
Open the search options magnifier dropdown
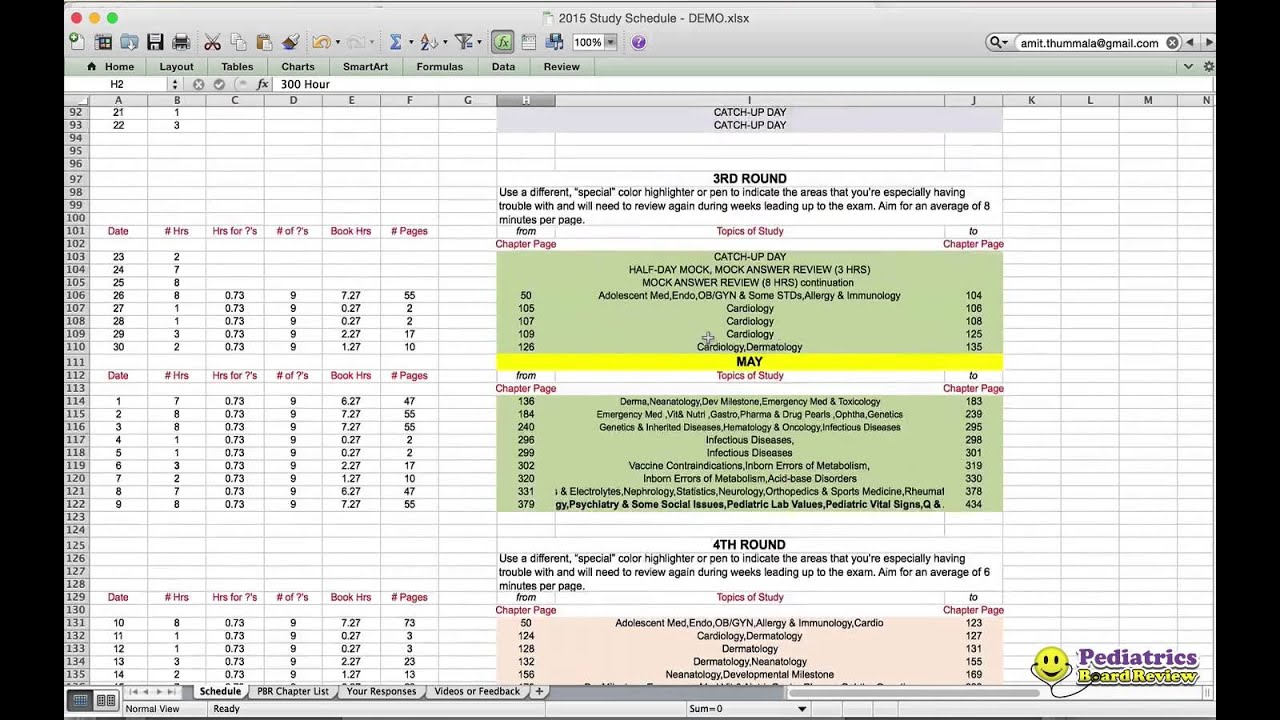coord(998,43)
